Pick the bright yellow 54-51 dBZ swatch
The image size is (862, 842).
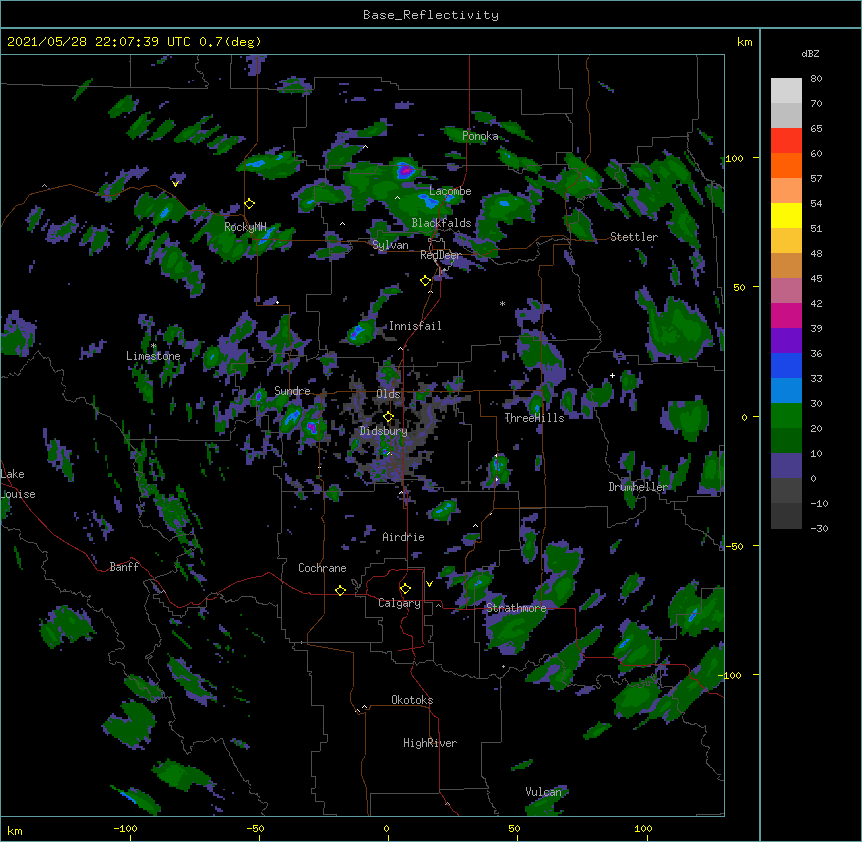click(786, 215)
